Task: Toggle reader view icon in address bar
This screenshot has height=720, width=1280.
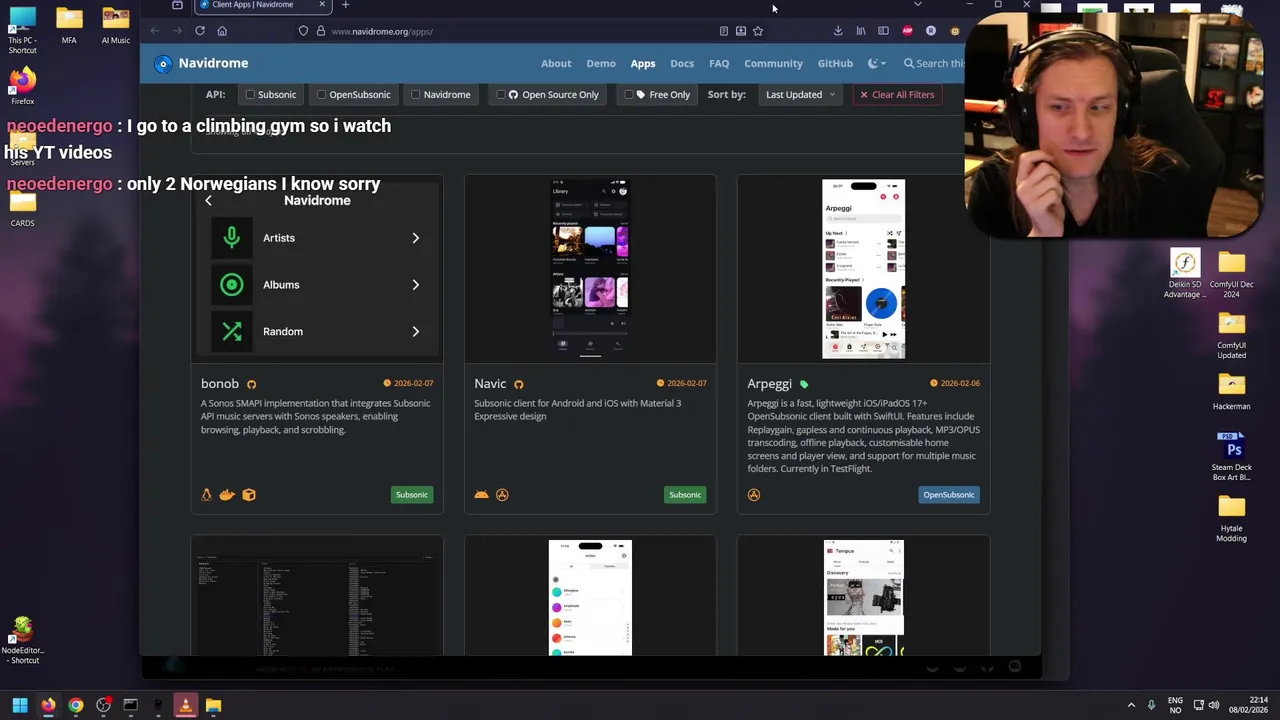Action: [x=723, y=31]
